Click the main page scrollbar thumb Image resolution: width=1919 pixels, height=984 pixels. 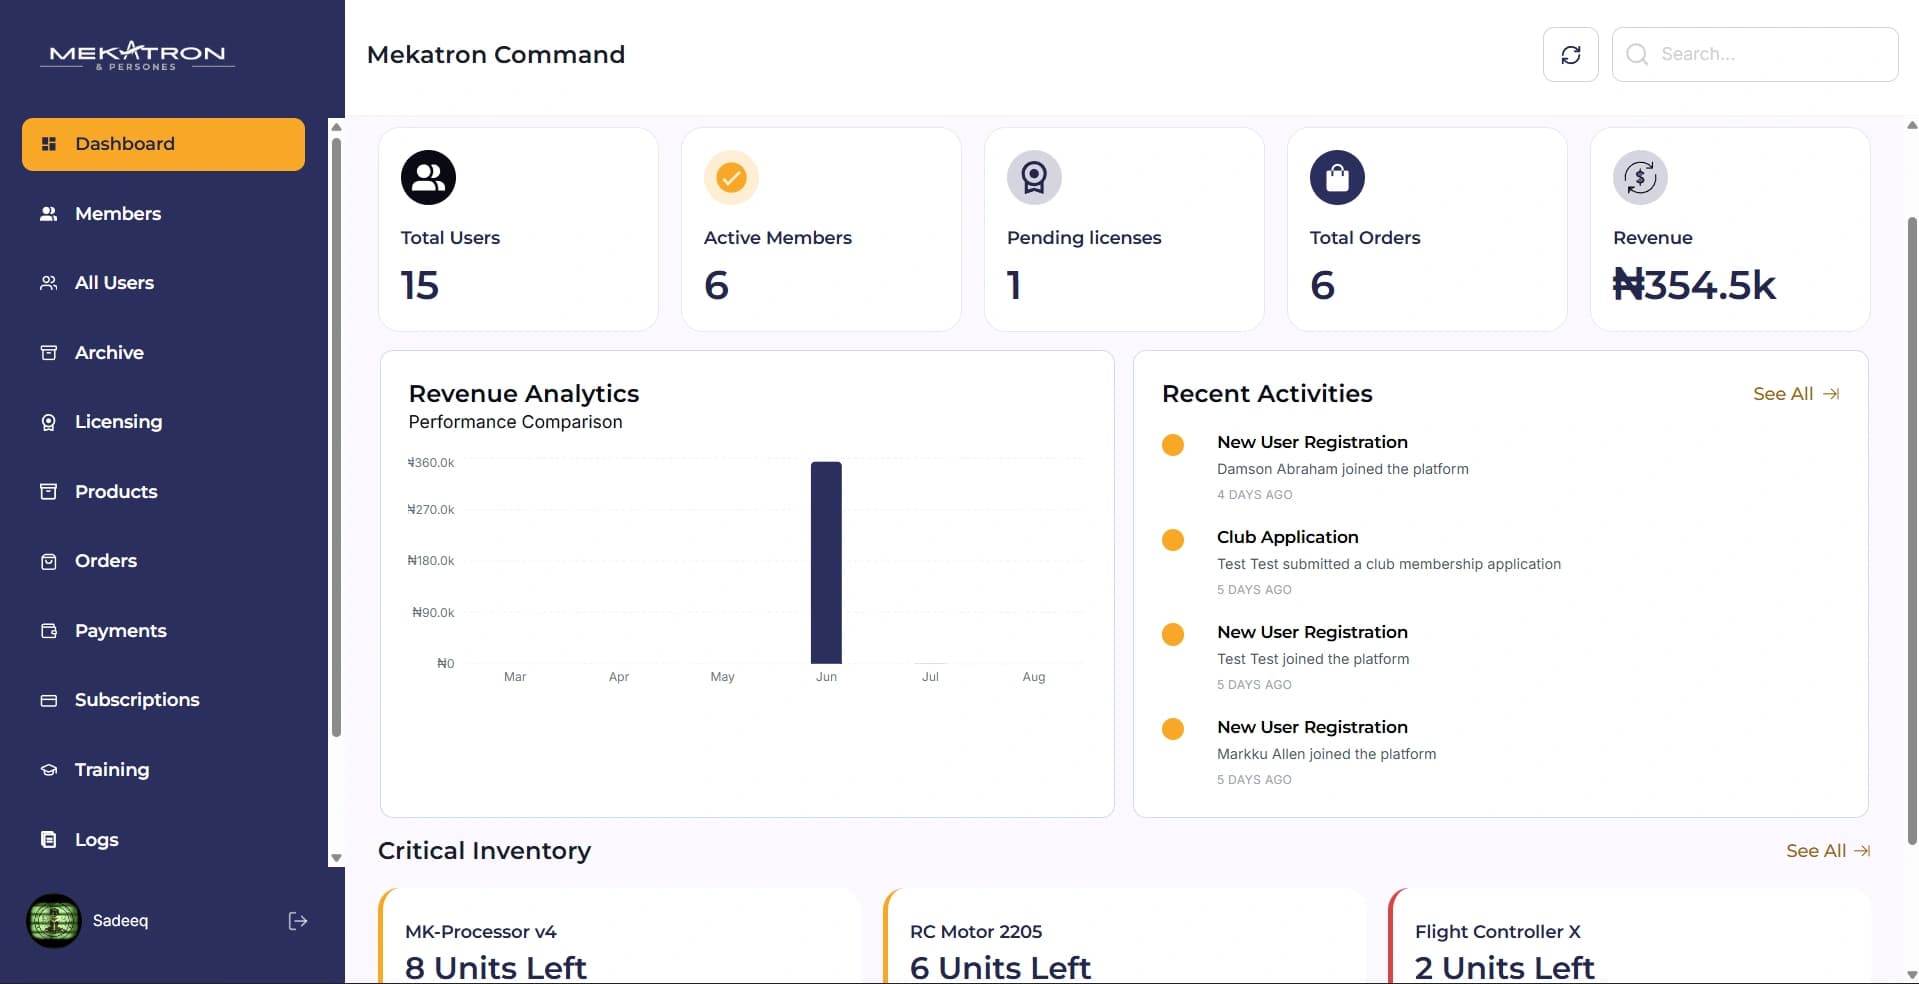click(1912, 530)
